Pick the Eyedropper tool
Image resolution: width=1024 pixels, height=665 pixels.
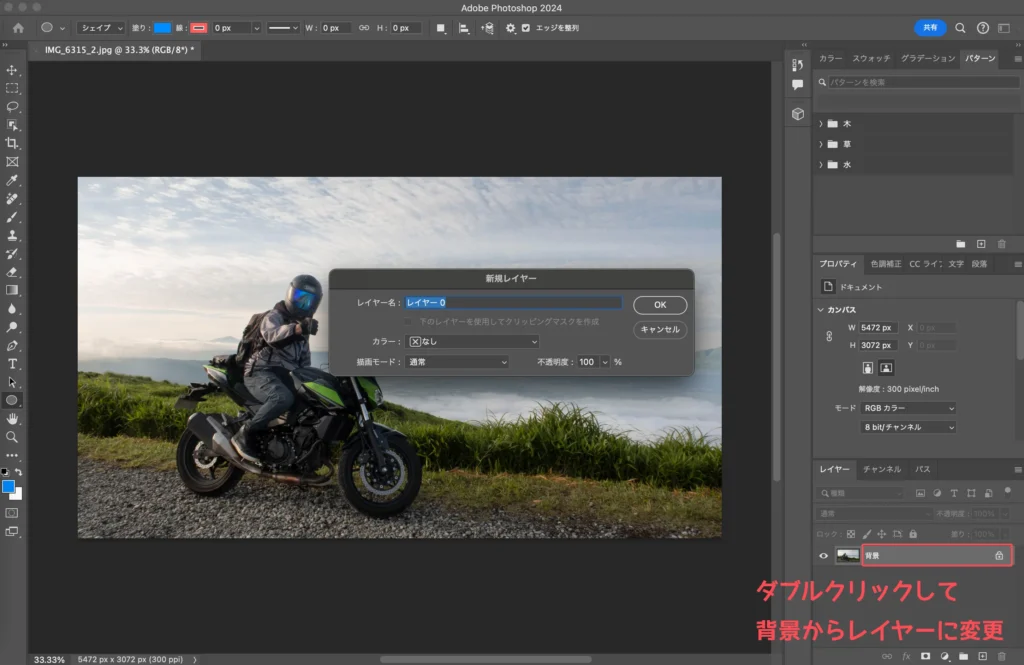pyautogui.click(x=13, y=180)
